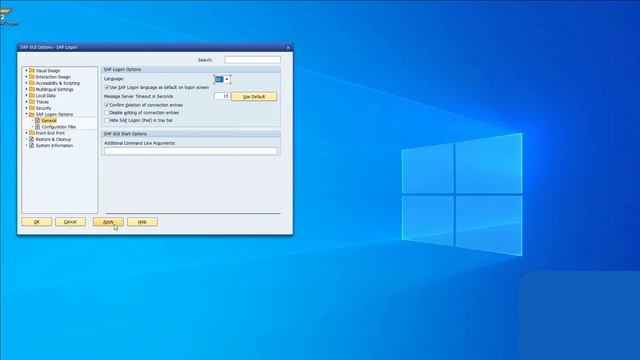This screenshot has height=360, width=640.
Task: Click the Security folder icon
Action: click(32, 108)
